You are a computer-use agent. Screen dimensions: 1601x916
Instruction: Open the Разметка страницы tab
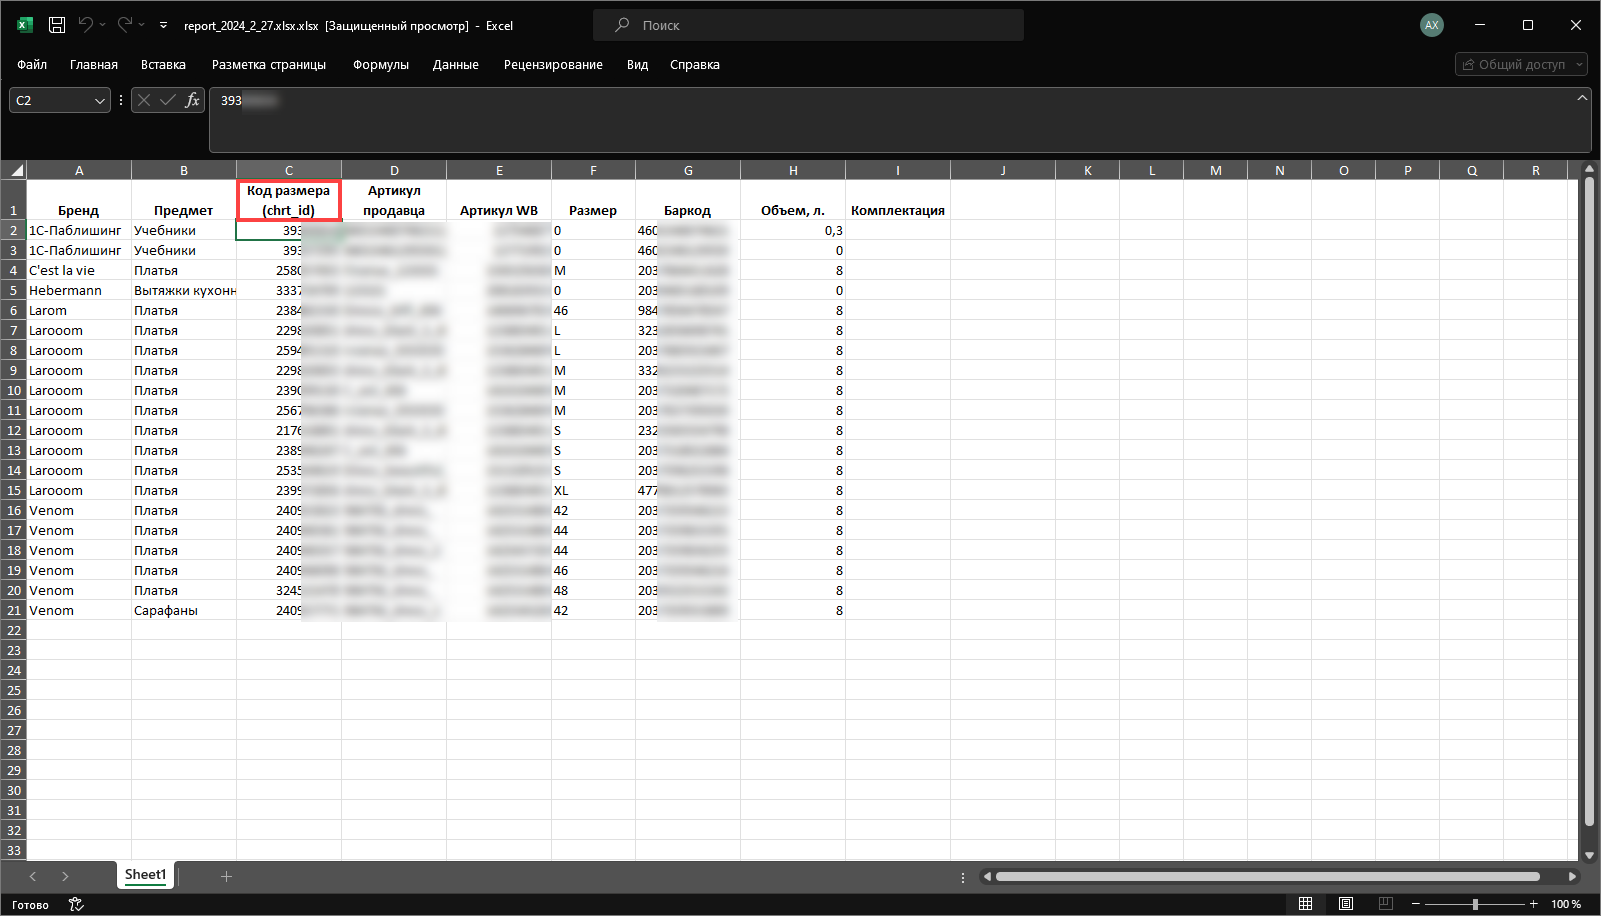[269, 65]
